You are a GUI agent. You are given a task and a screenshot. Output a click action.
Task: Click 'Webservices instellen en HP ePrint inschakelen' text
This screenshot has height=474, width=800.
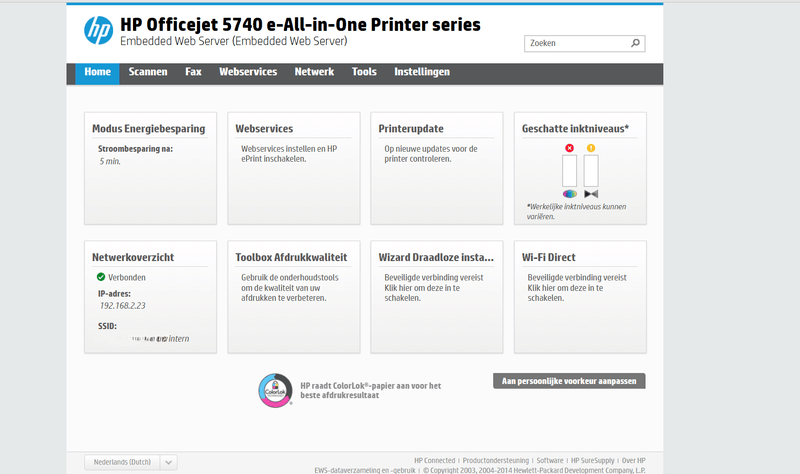pos(289,154)
